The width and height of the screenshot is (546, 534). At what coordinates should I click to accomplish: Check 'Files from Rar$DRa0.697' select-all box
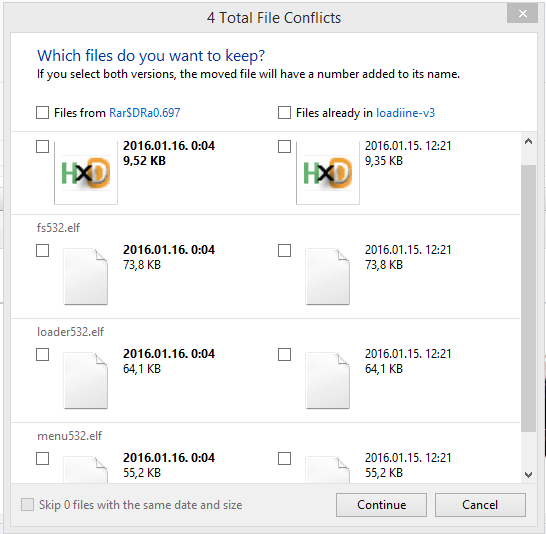42,113
